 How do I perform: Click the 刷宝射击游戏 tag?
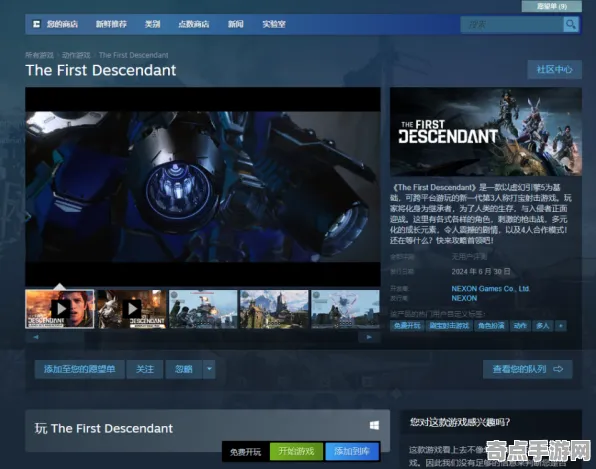449,326
